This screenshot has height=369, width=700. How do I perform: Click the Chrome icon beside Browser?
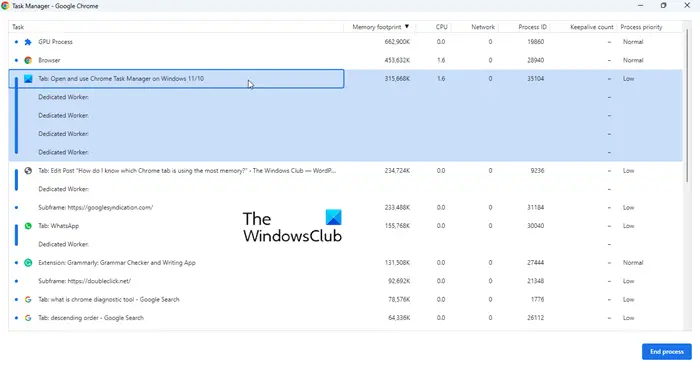pyautogui.click(x=28, y=60)
